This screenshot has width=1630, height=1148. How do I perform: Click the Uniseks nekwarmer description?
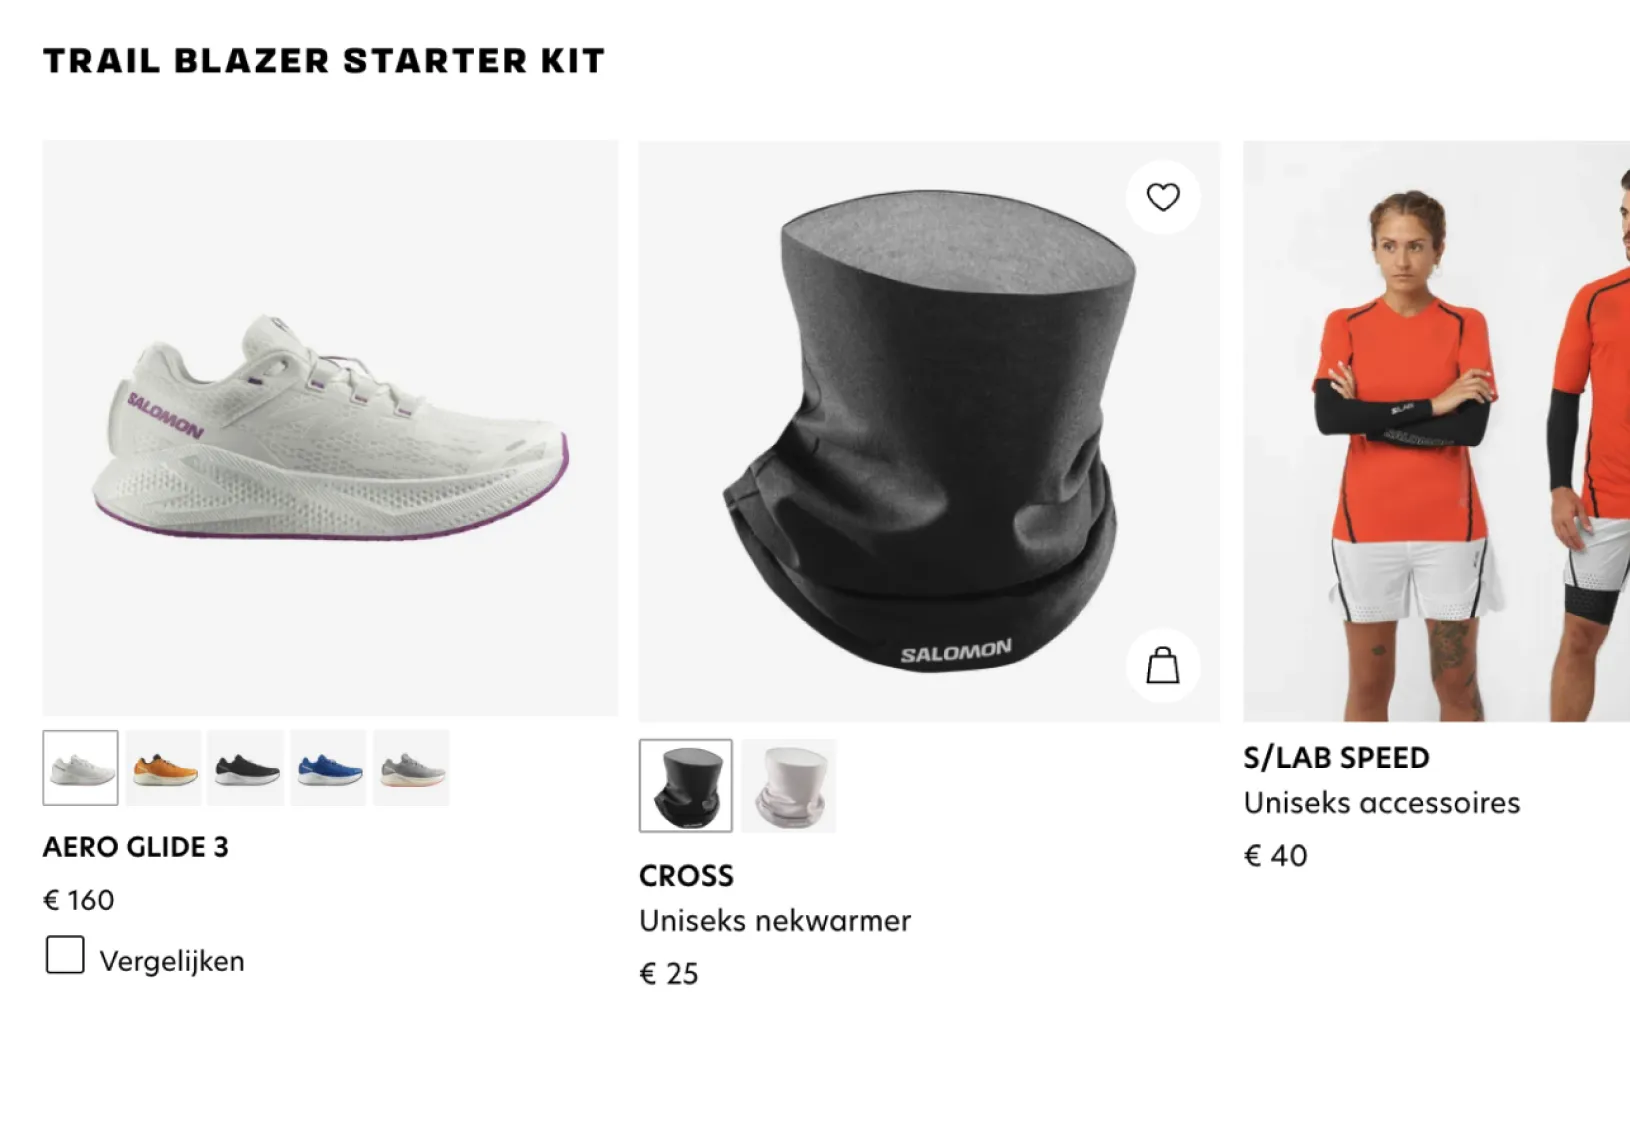click(x=776, y=921)
